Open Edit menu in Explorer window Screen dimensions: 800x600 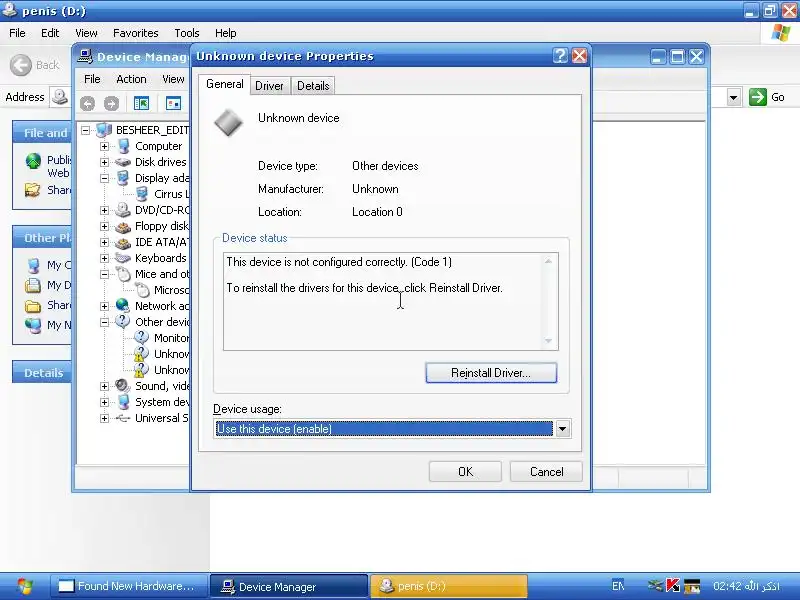pos(50,33)
